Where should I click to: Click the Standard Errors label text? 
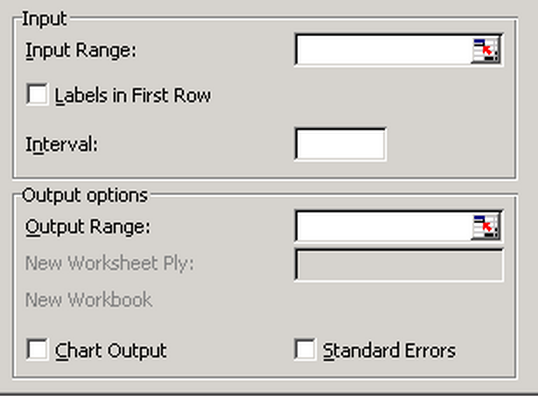pyautogui.click(x=389, y=351)
